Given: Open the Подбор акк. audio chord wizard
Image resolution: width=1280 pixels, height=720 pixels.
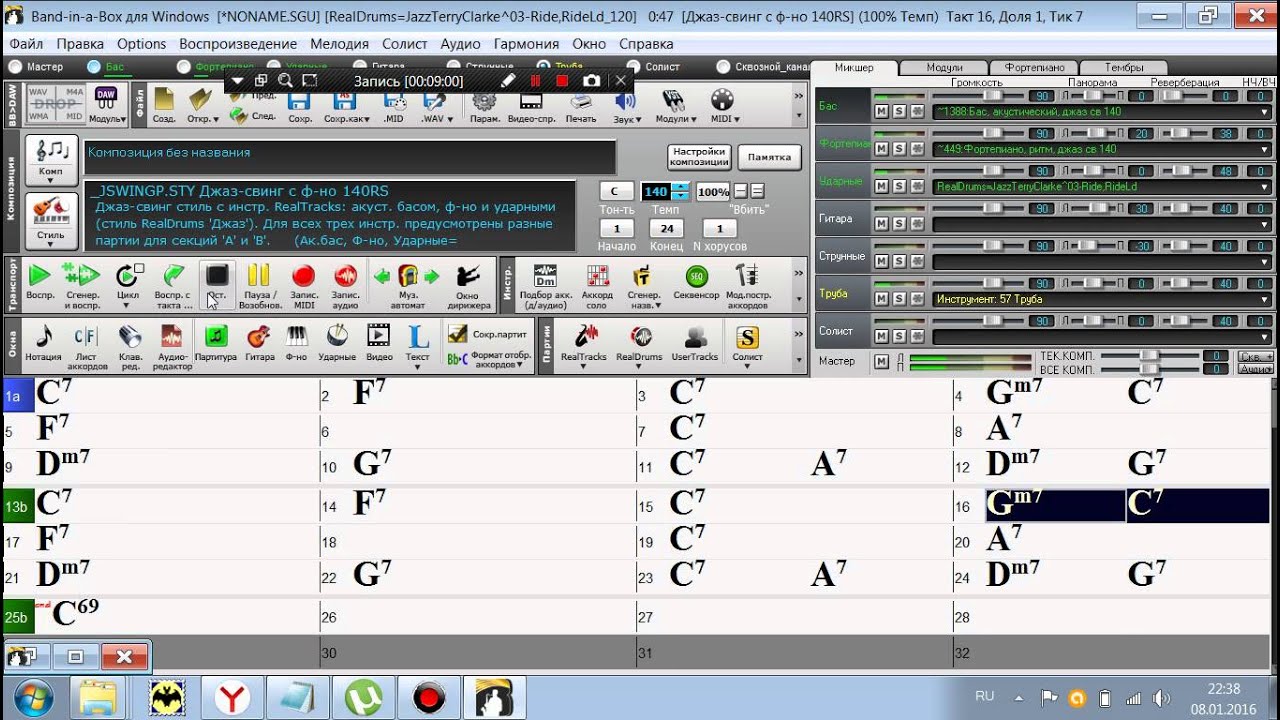Looking at the screenshot, I should click(x=545, y=285).
